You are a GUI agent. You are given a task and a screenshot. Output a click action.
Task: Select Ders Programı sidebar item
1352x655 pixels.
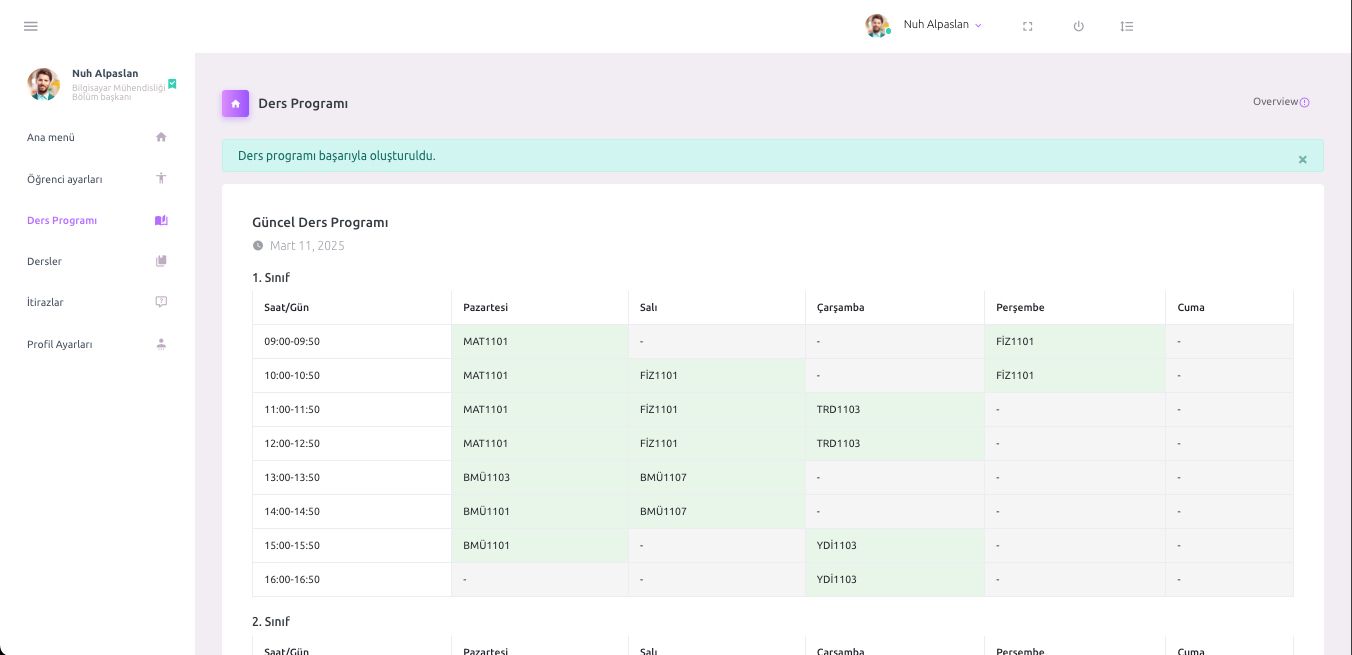point(62,220)
